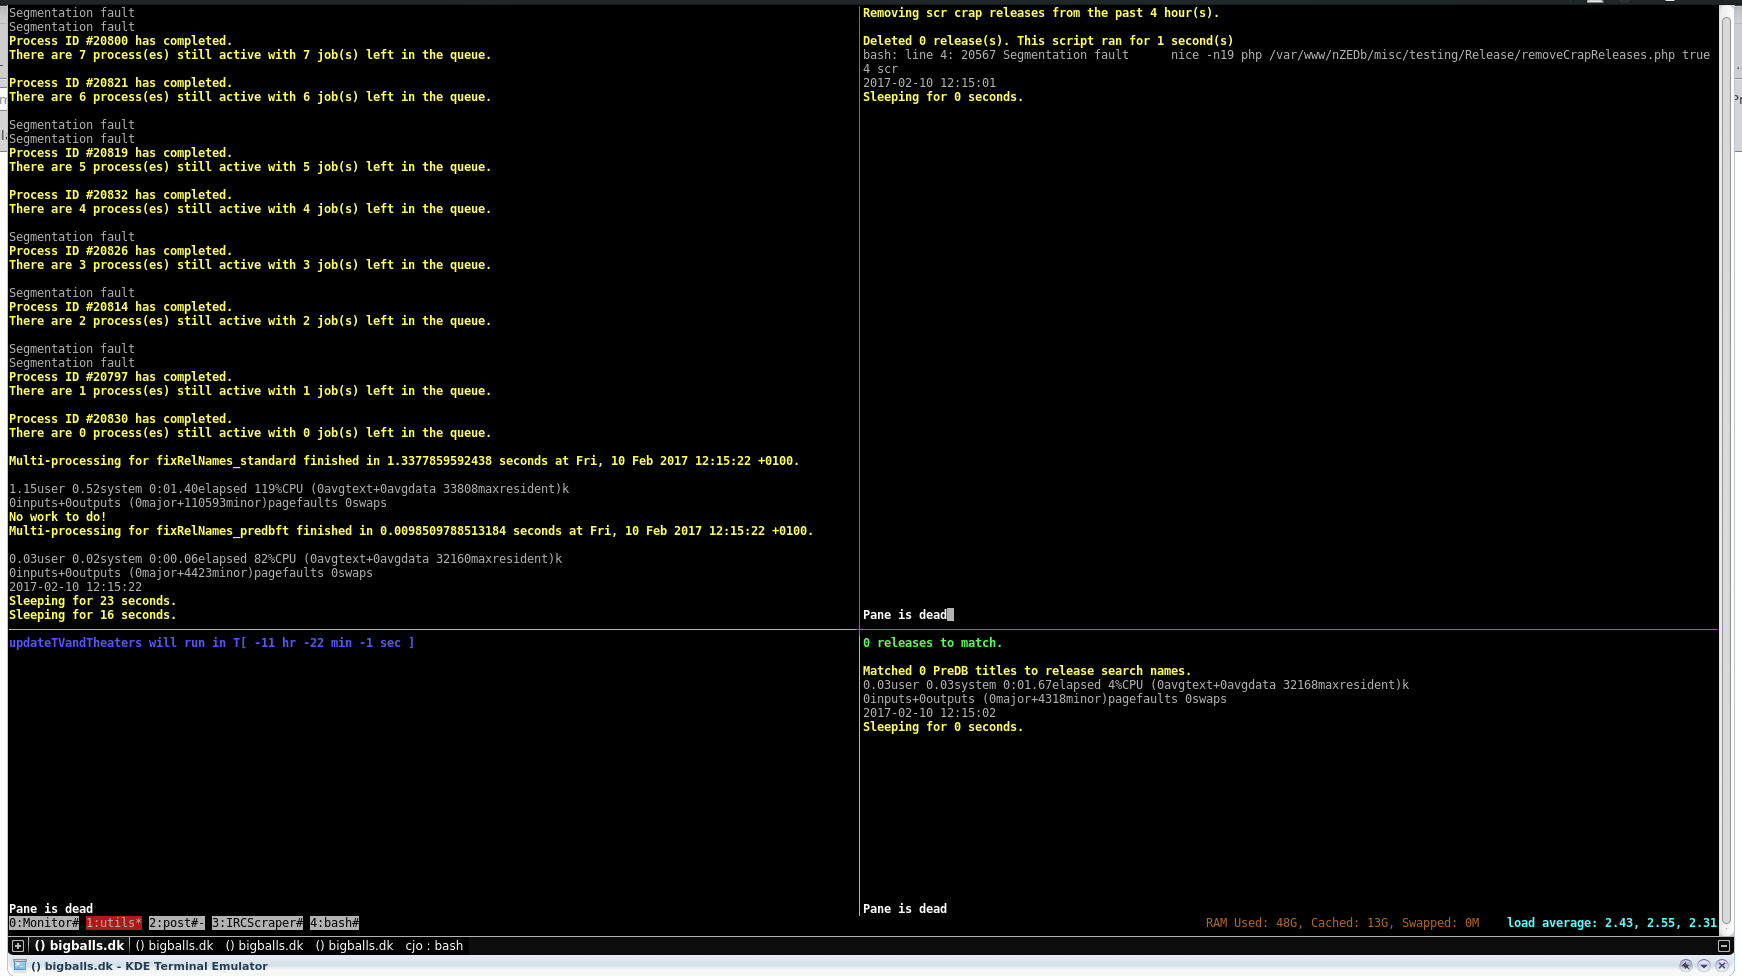This screenshot has width=1742, height=976.
Task: Open the window menu down-arrow button
Action: (x=1704, y=966)
